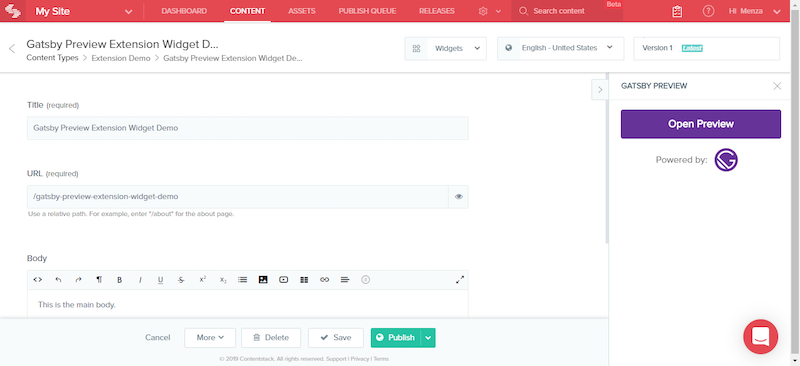Open Content Types breadcrumb link
The image size is (800, 366).
tap(53, 58)
